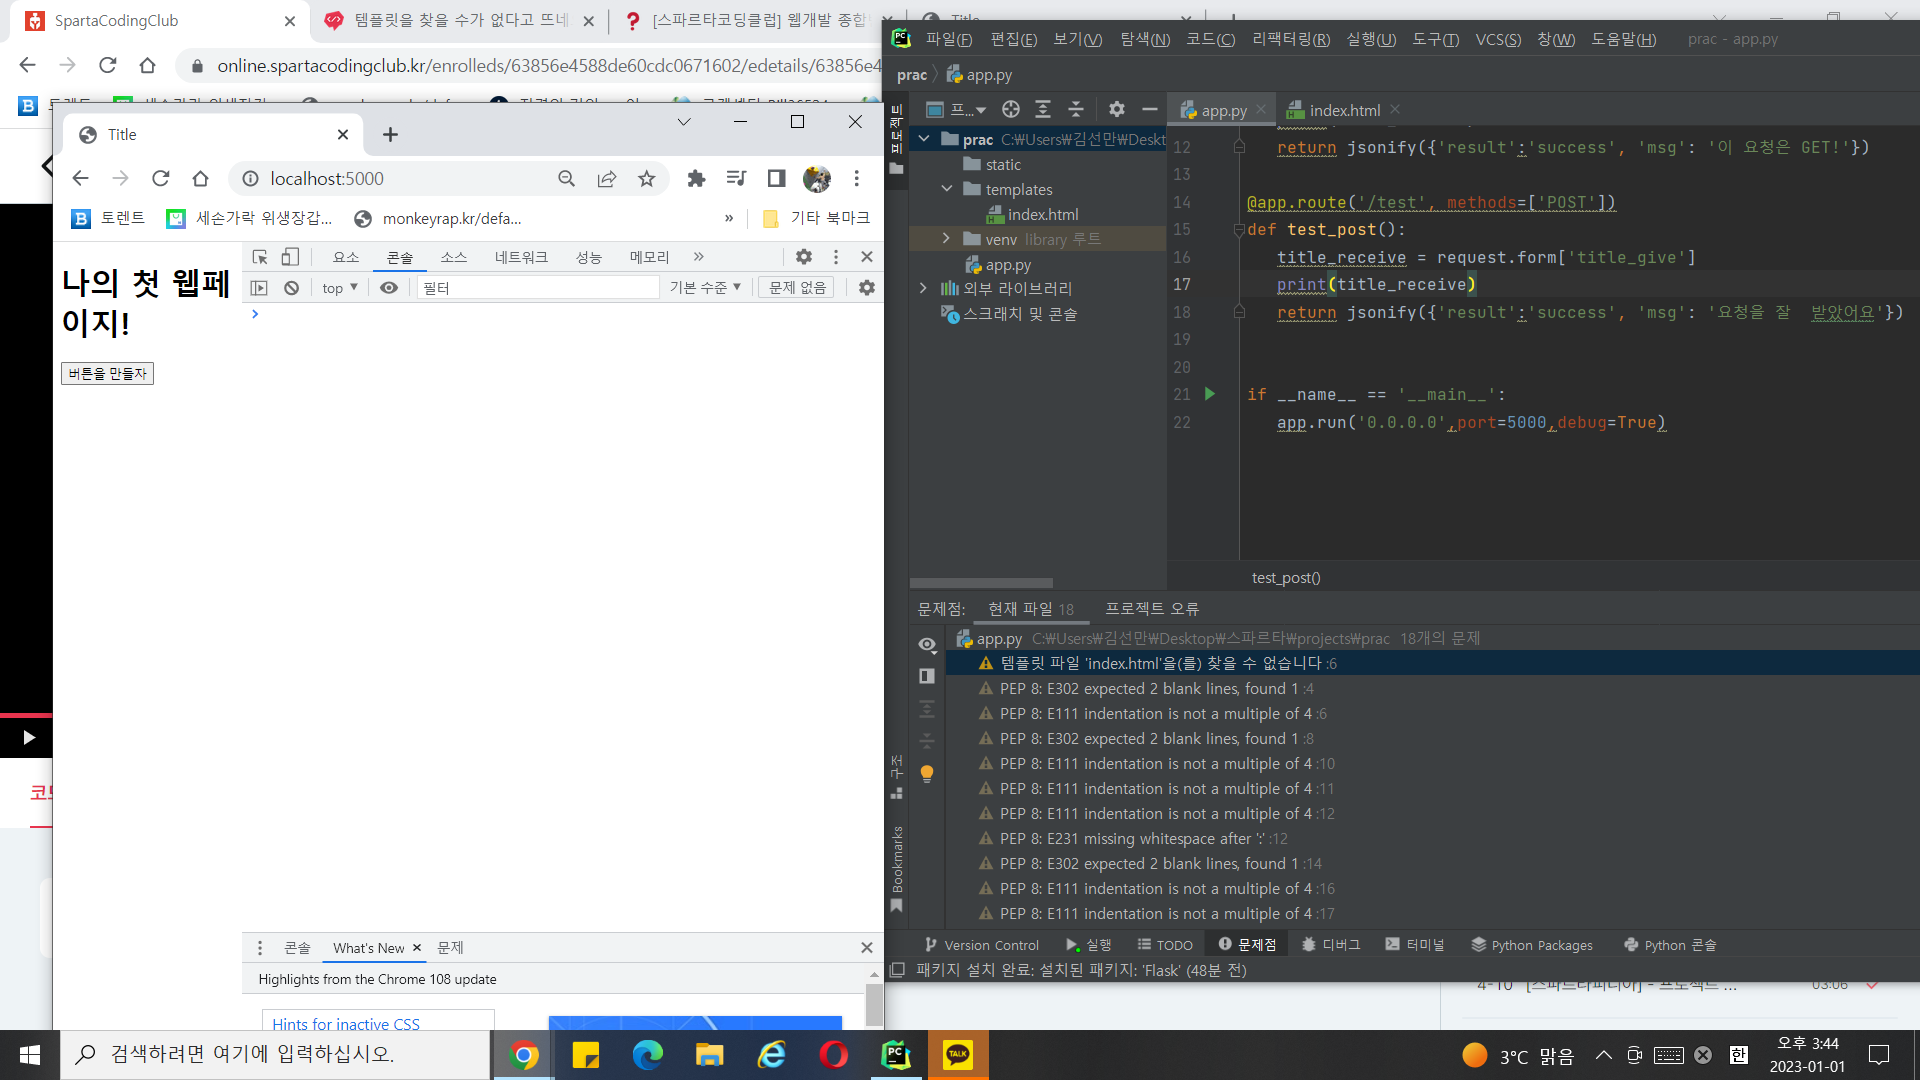Switch to the DevTools 요소 tab

click(x=346, y=257)
